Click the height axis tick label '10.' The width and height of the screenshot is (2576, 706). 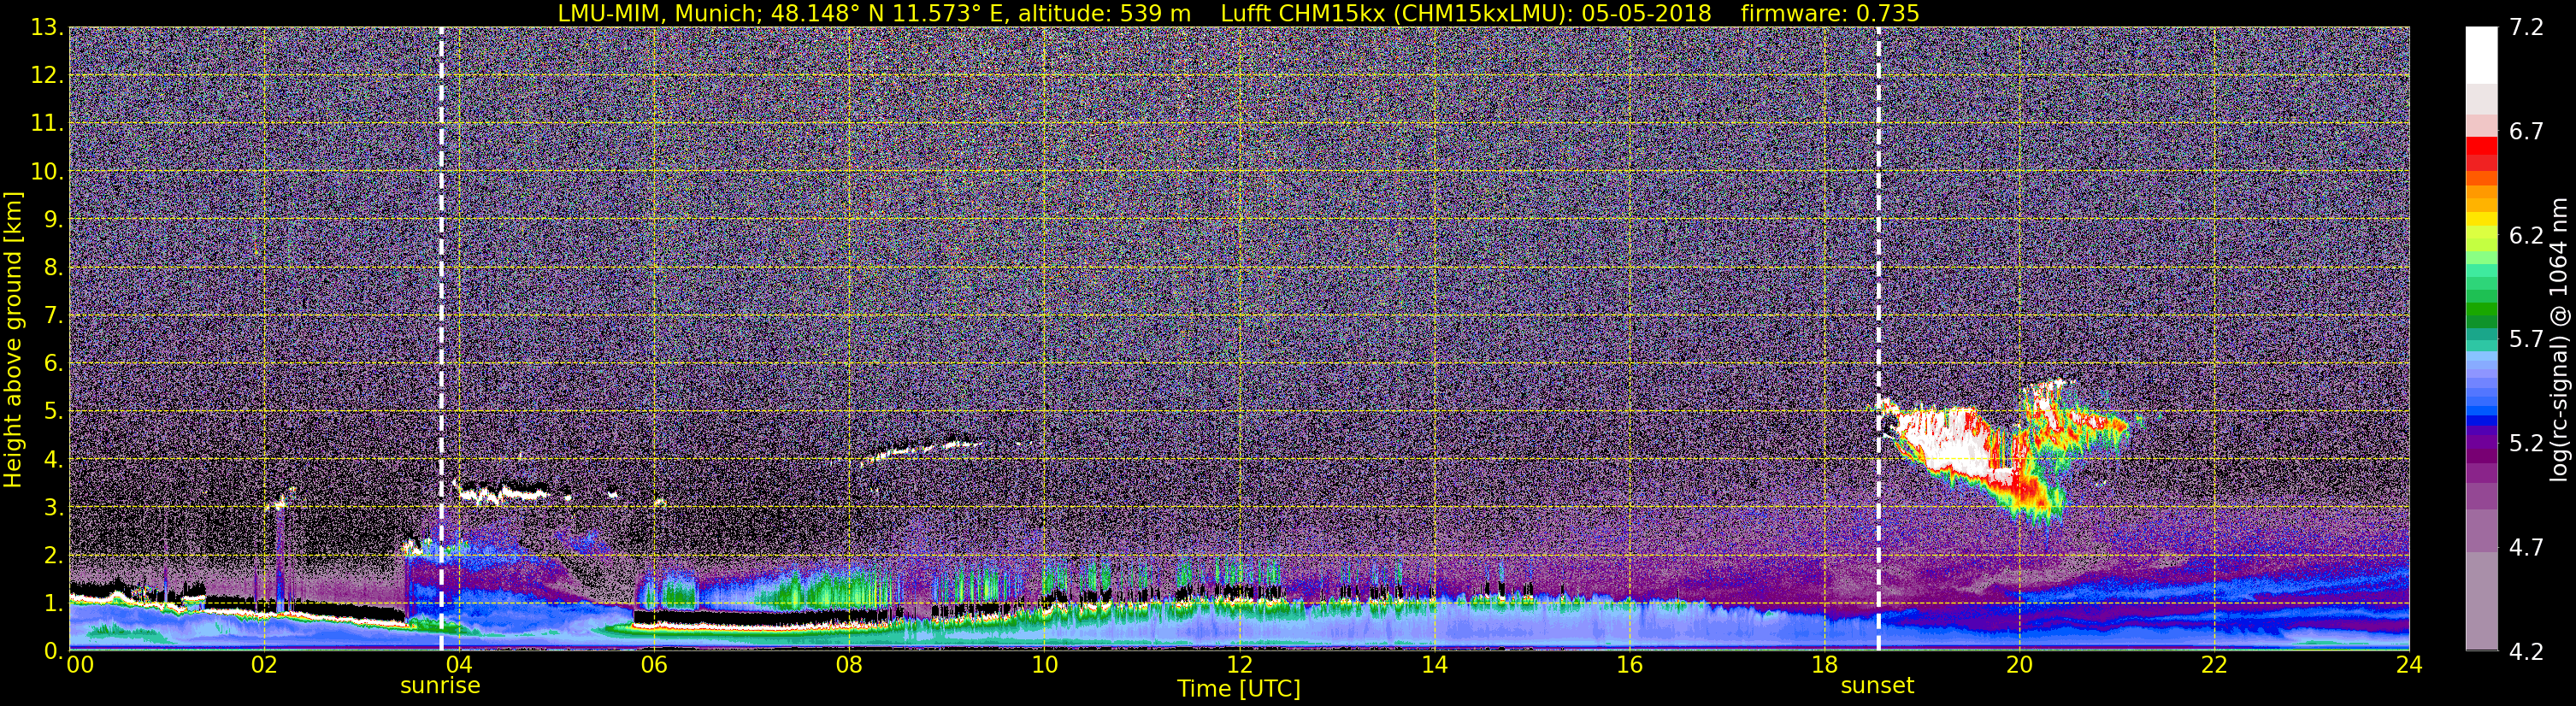pos(47,171)
